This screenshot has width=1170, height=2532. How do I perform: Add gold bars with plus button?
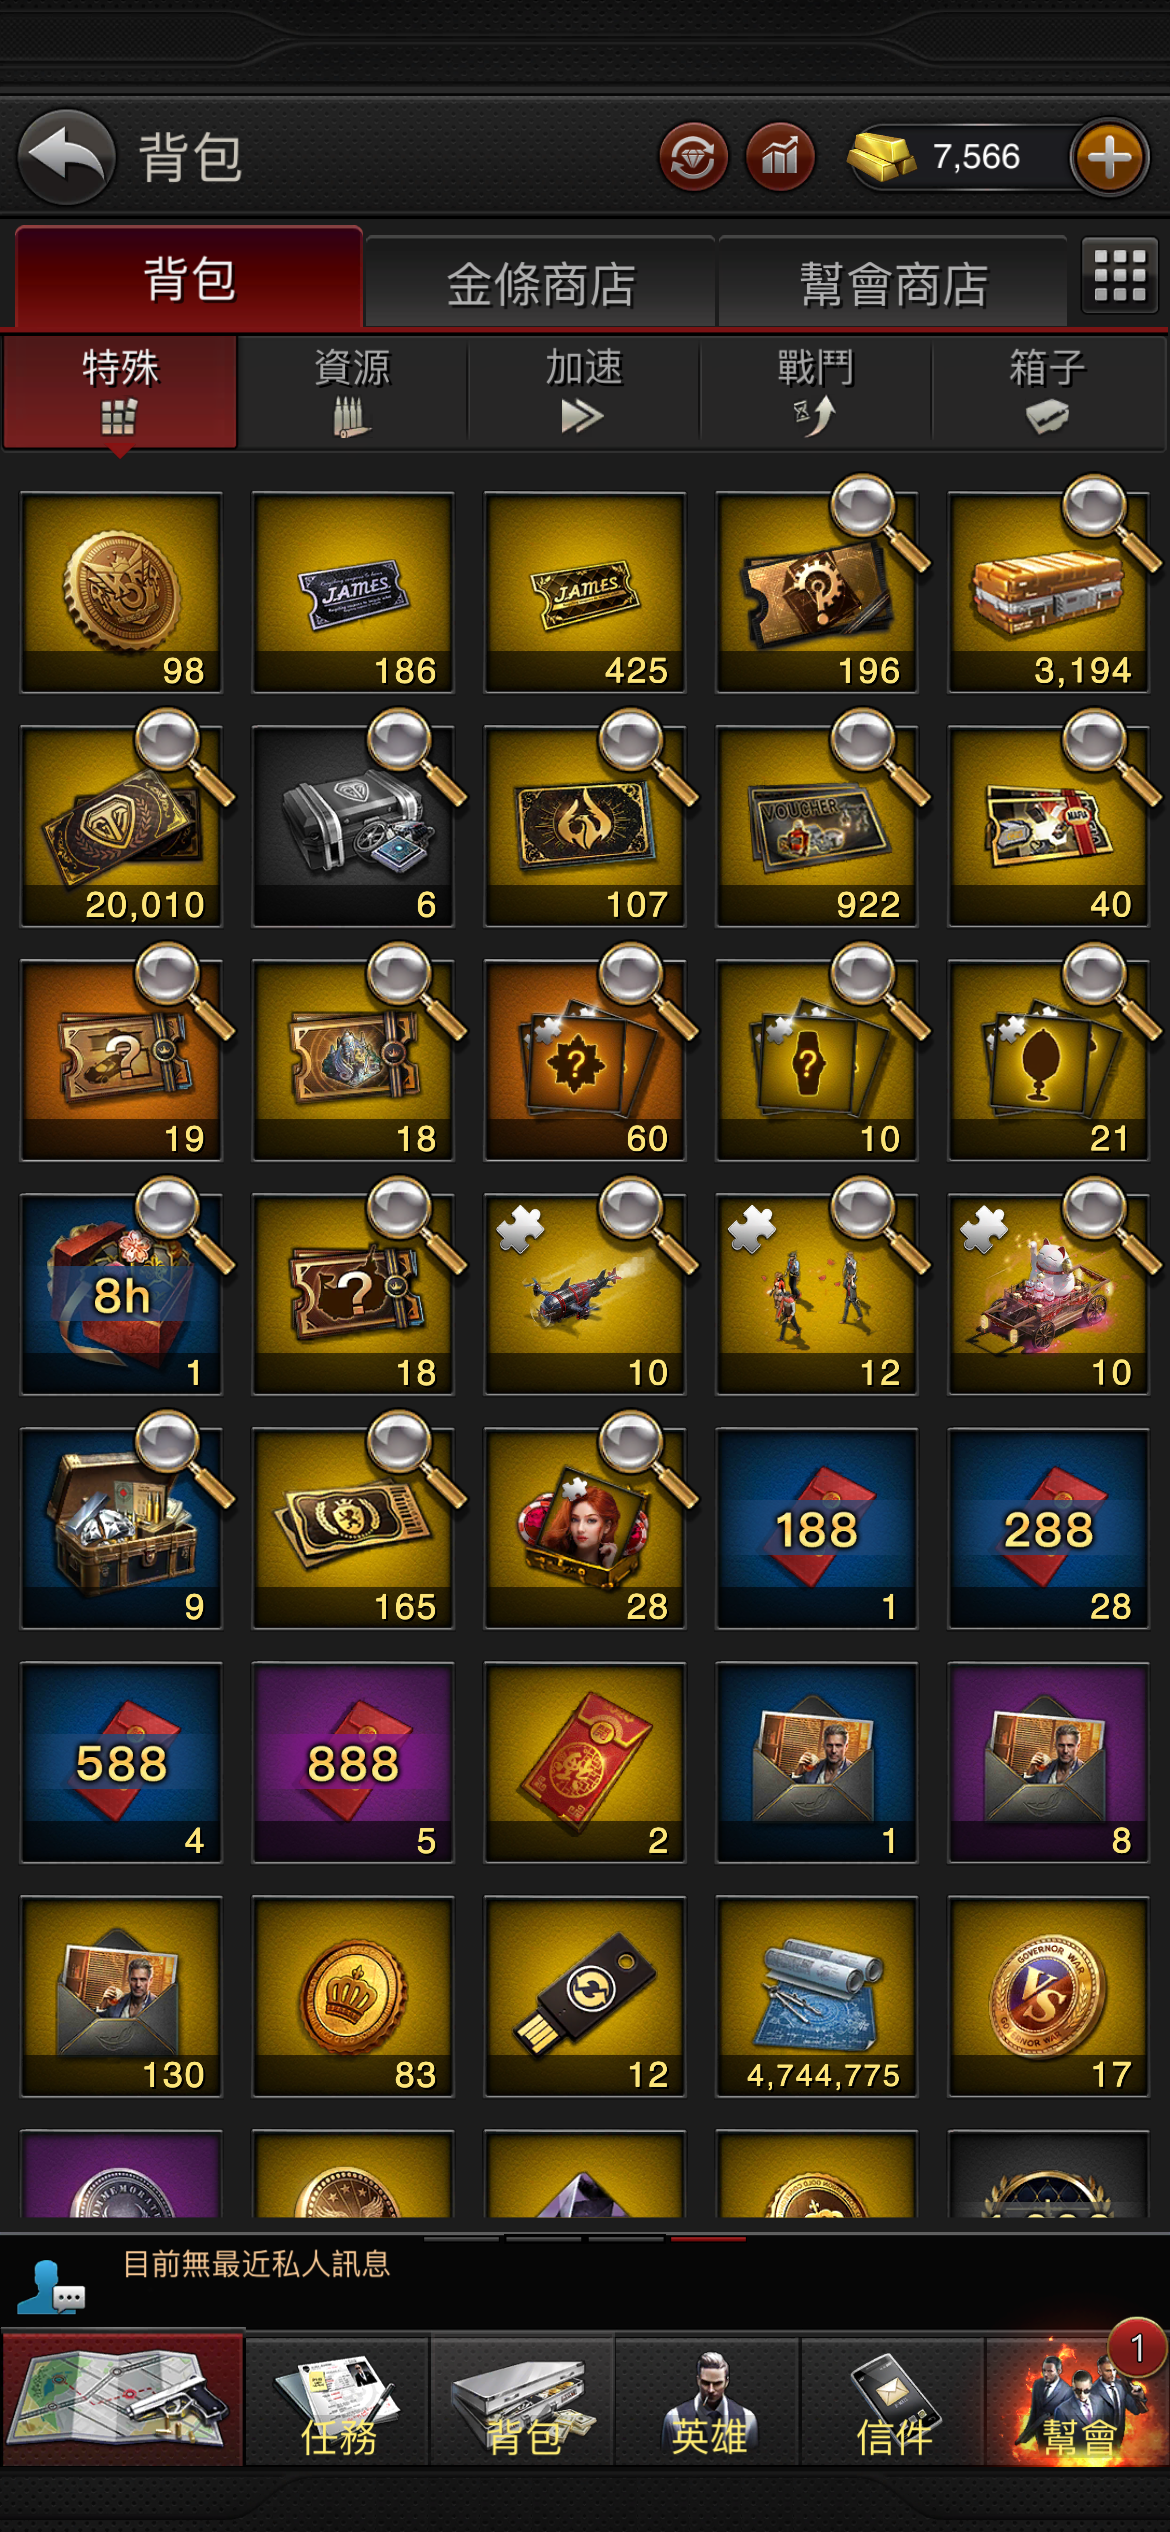[x=1109, y=157]
